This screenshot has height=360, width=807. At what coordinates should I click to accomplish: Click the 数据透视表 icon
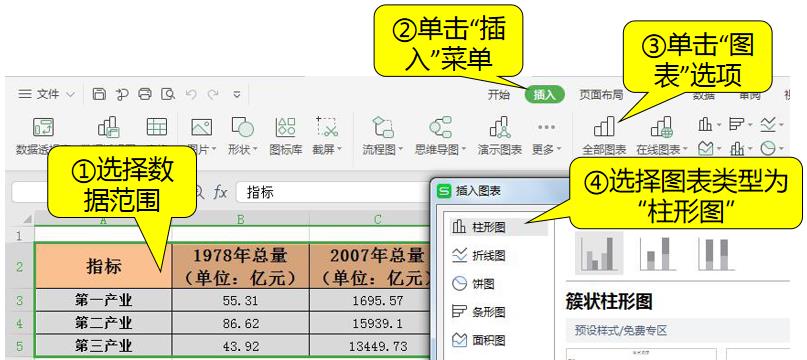pyautogui.click(x=44, y=127)
